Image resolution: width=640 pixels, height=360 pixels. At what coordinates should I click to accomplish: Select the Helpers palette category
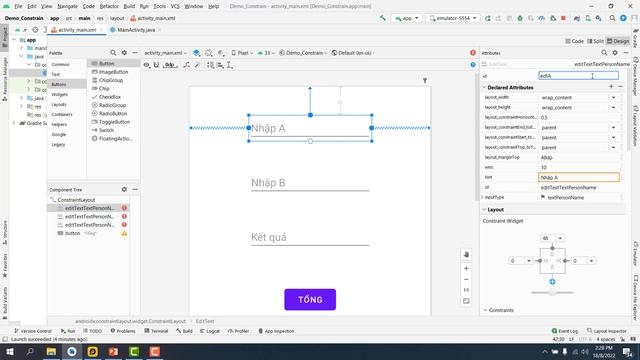(x=59, y=124)
